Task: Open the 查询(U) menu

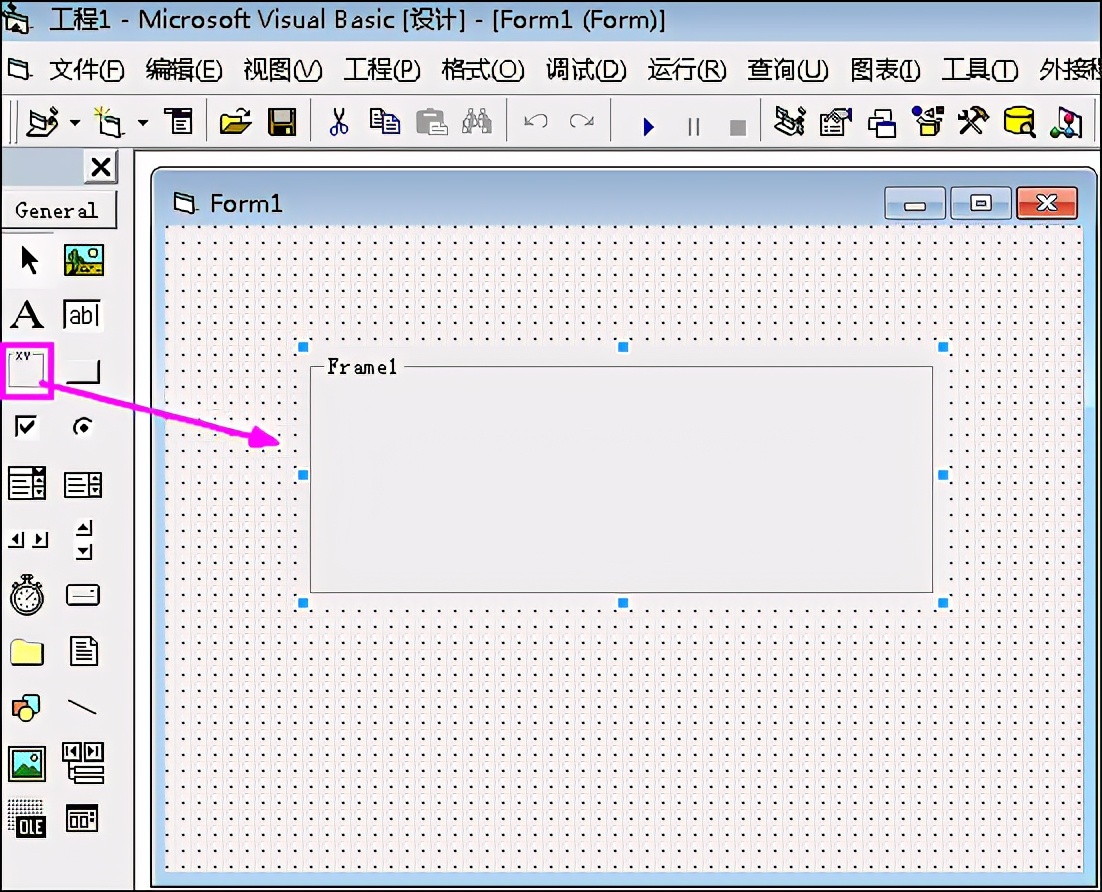Action: tap(788, 70)
